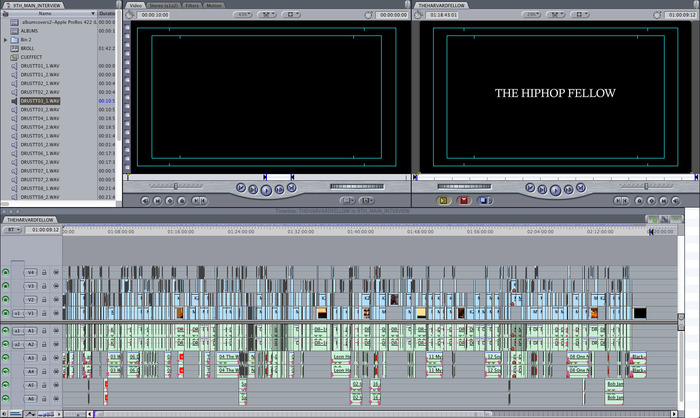This screenshot has height=418, width=700.
Task: Open Viewer zoom percentage pop-up
Action: coord(243,15)
